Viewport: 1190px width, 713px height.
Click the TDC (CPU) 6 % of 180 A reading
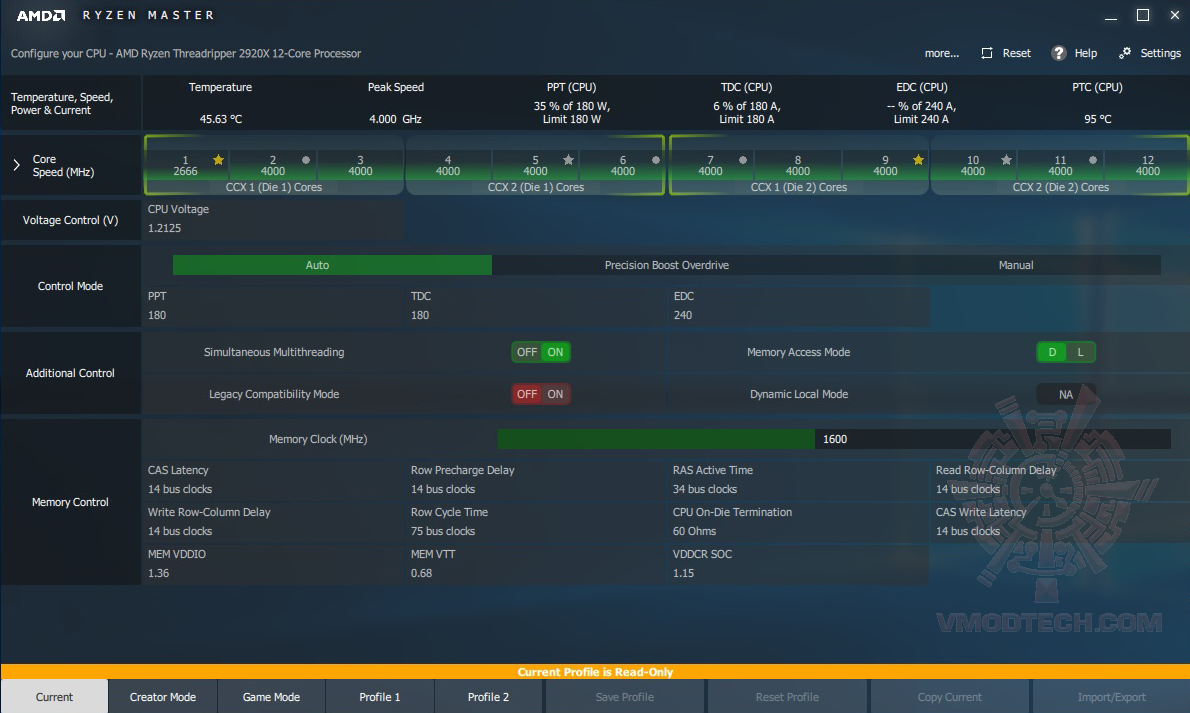click(x=747, y=112)
